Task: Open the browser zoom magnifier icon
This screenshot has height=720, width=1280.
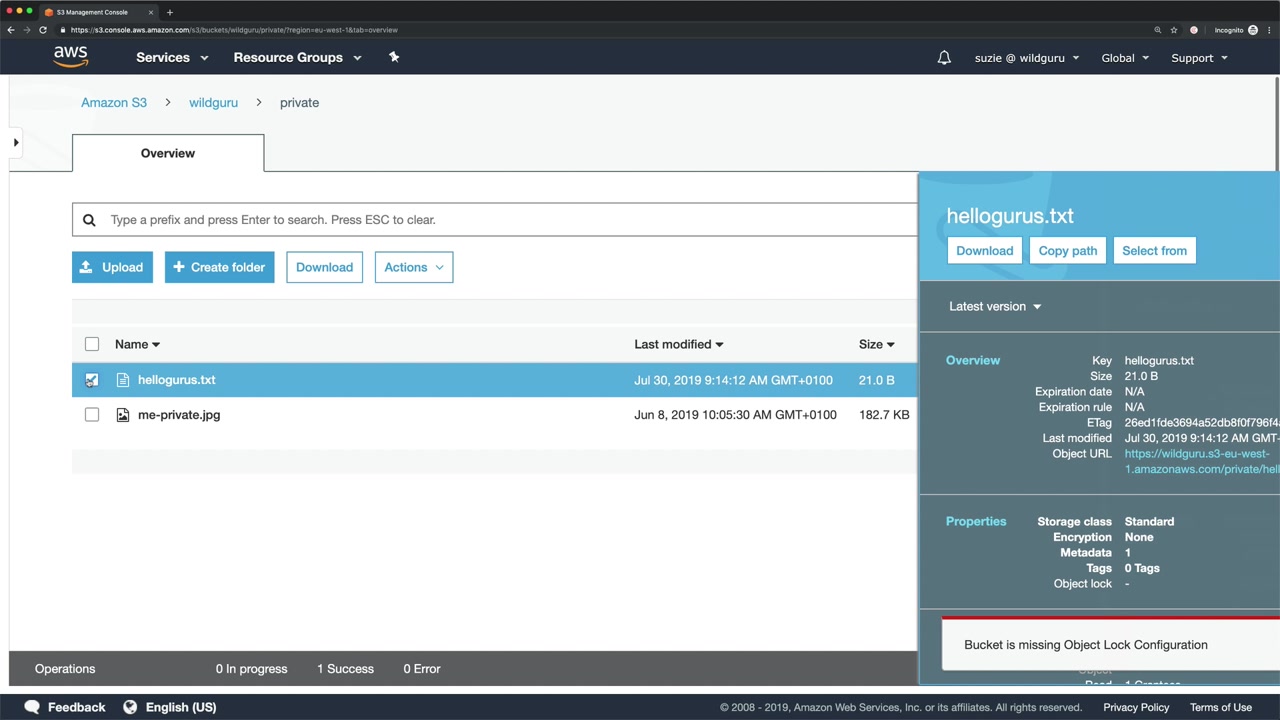Action: (x=1158, y=30)
